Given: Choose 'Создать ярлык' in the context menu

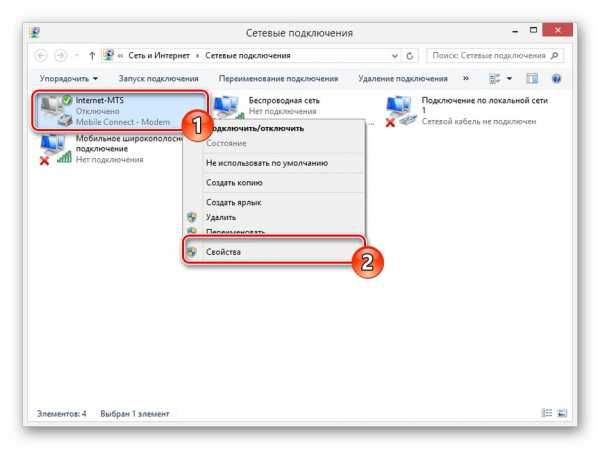Looking at the screenshot, I should tap(274, 202).
